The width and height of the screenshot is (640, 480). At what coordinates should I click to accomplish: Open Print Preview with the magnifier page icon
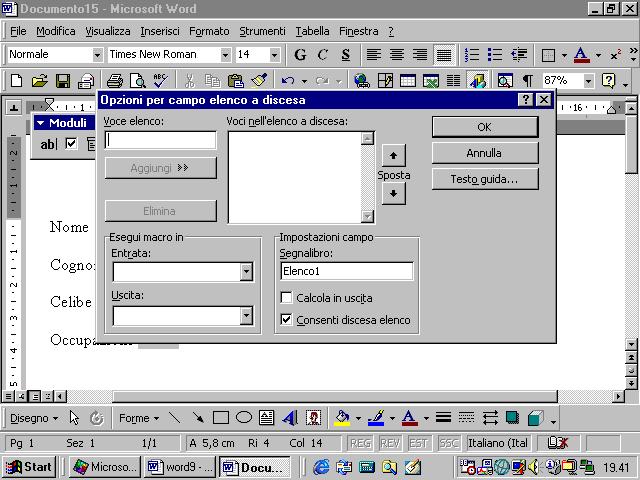138,81
